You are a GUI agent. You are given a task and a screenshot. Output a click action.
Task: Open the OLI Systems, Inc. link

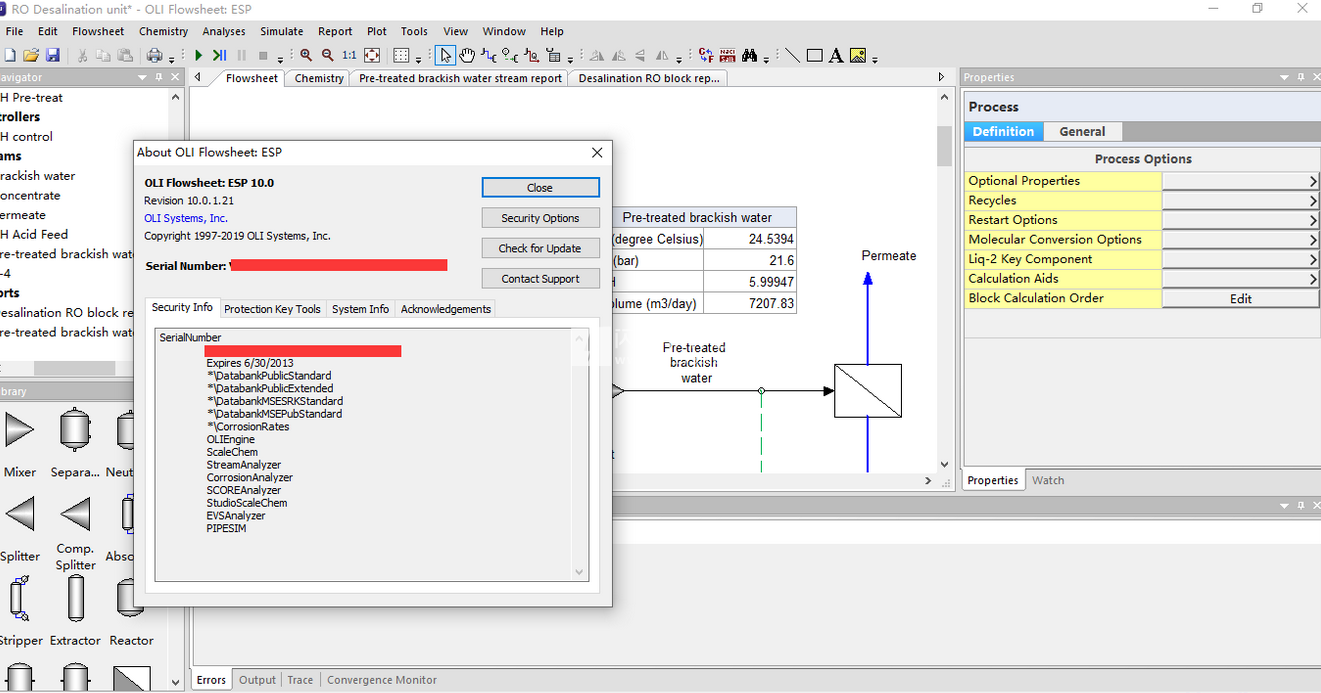(186, 218)
